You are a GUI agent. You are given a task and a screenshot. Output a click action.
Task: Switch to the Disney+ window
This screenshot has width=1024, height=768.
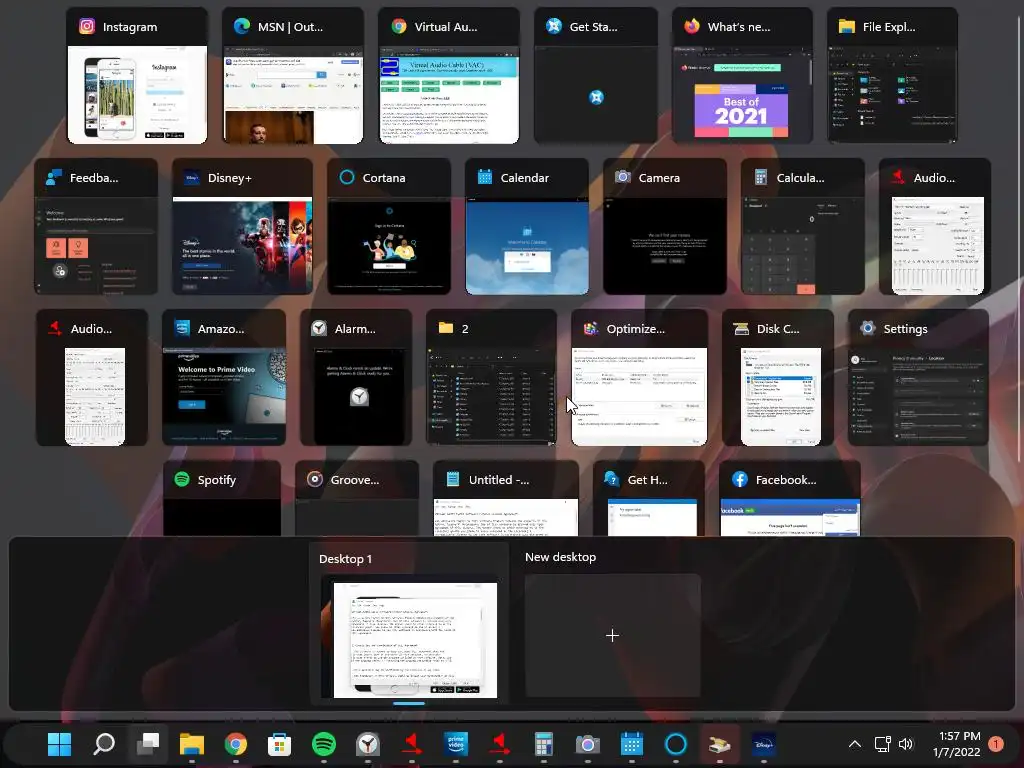tap(242, 227)
